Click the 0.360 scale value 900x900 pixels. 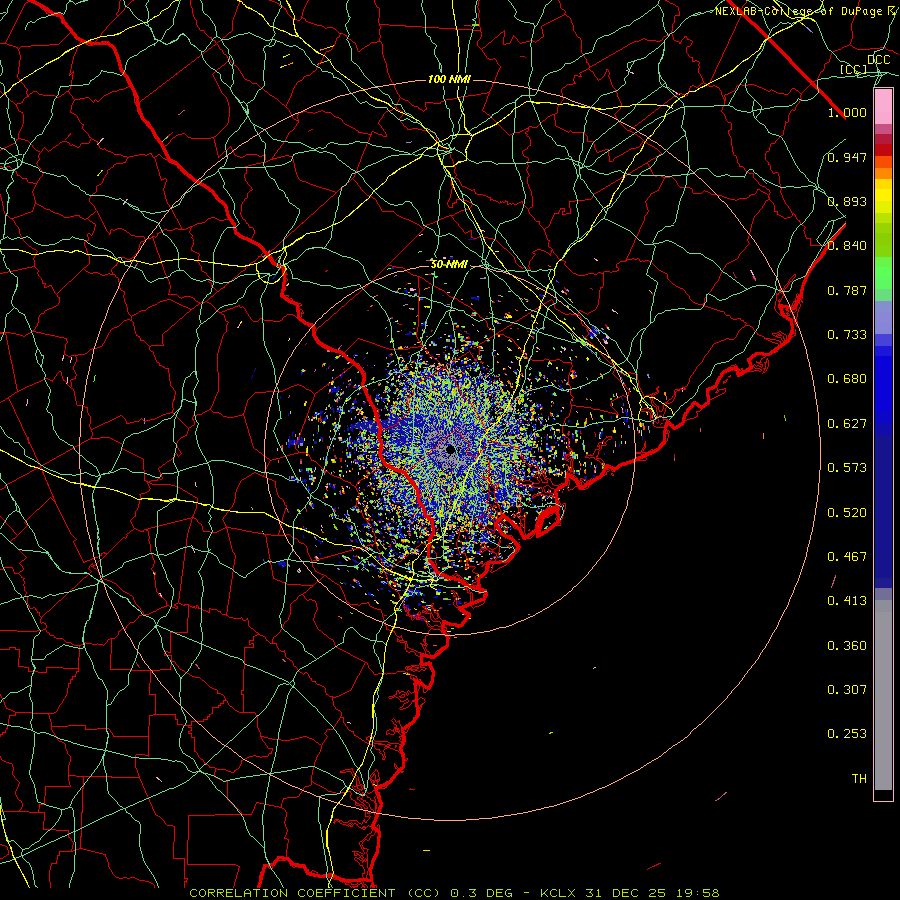click(847, 646)
